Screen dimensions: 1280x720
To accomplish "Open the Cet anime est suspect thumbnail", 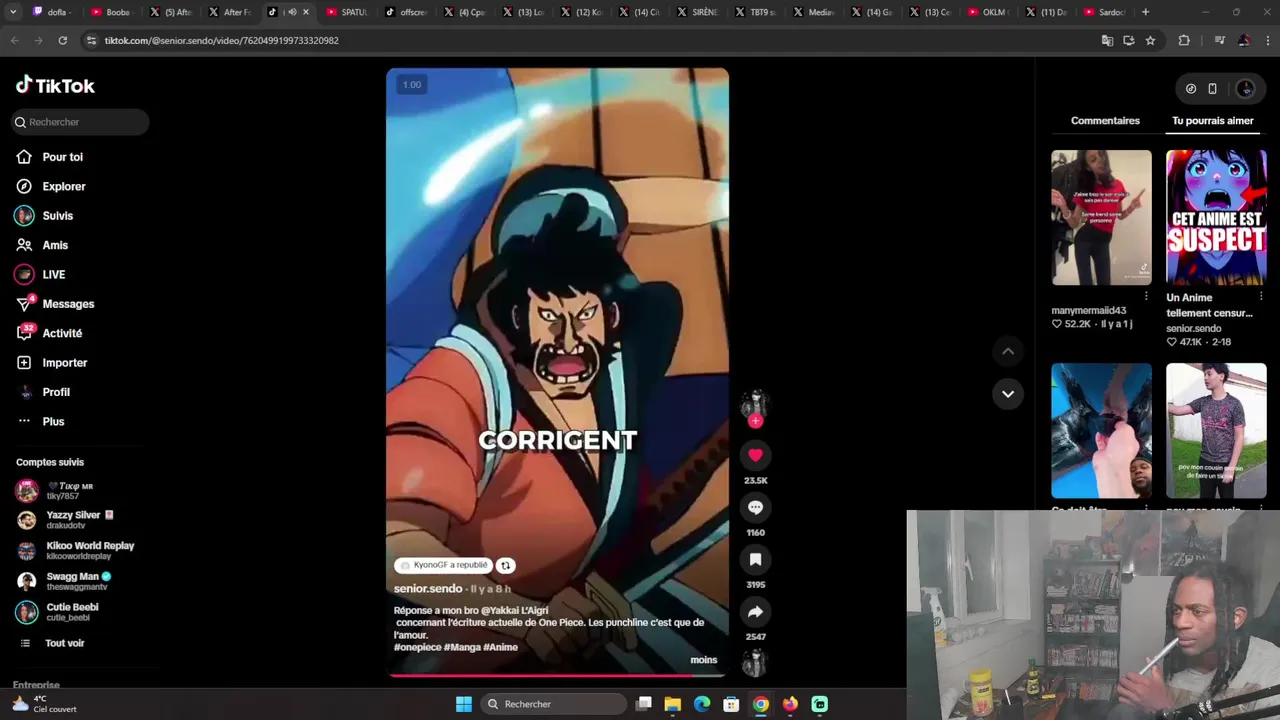I will click(x=1216, y=217).
